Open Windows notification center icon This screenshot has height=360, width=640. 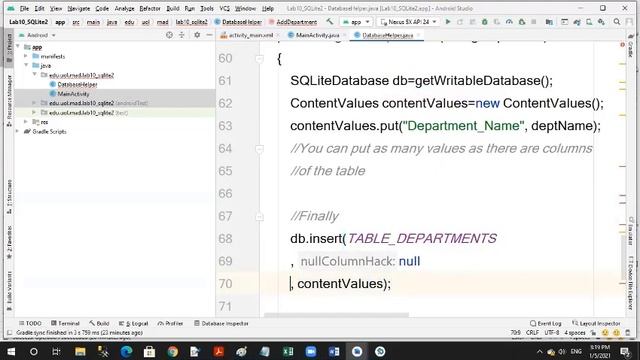coord(625,351)
